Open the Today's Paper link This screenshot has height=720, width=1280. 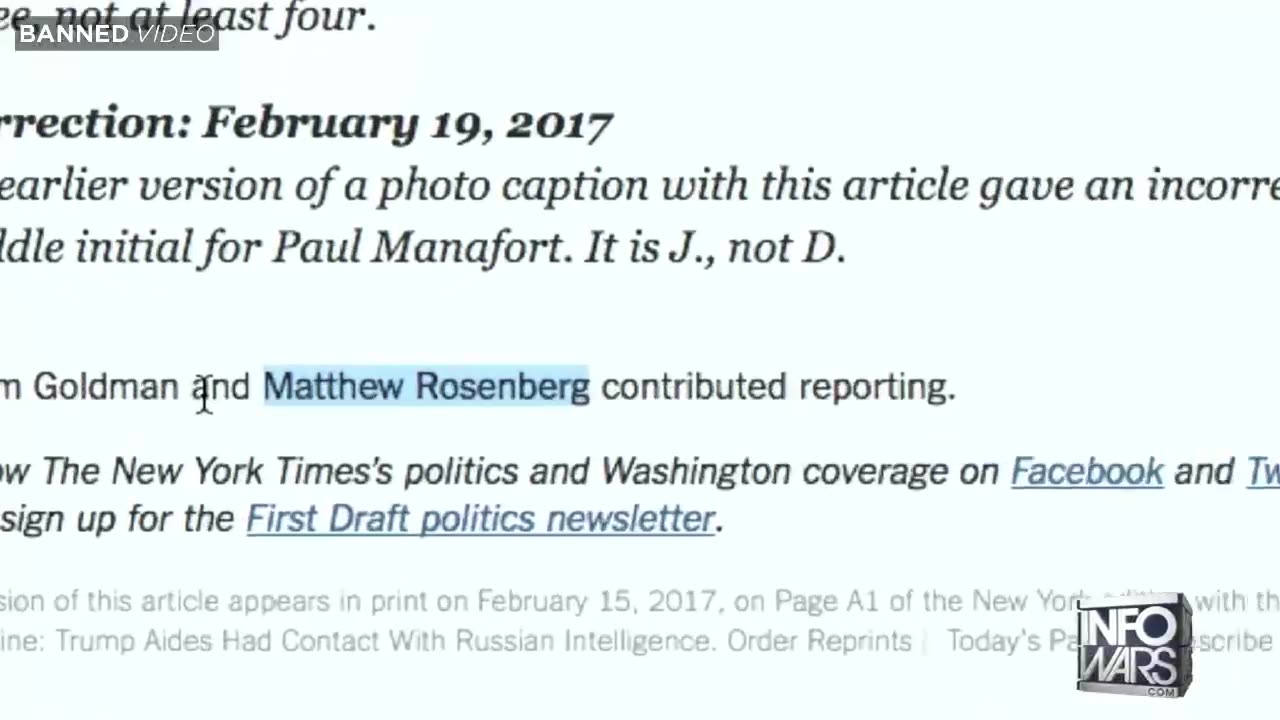pos(1010,641)
